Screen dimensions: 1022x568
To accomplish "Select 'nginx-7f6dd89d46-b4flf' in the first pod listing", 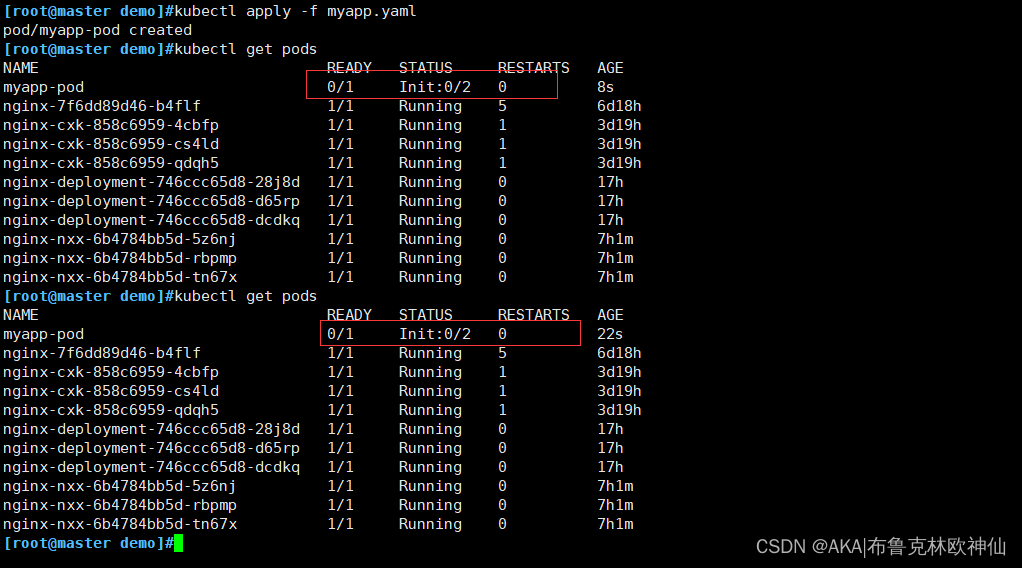I will pos(102,106).
